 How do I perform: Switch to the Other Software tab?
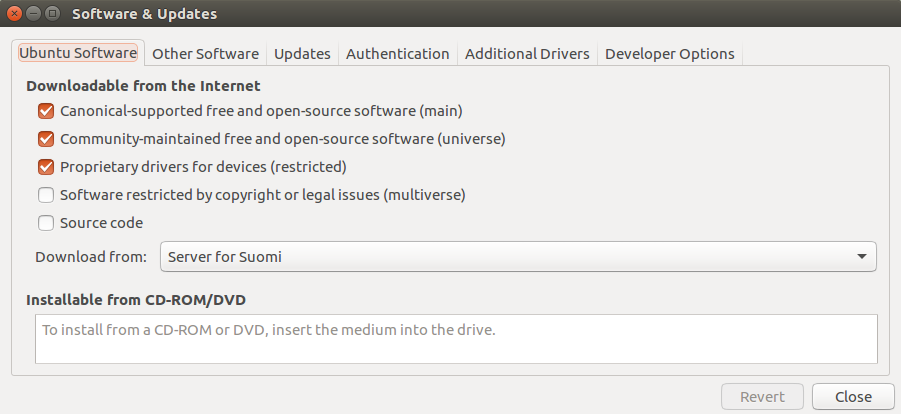206,54
